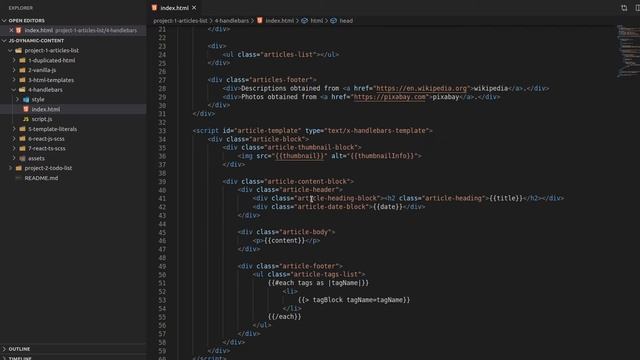Click the 4-handlebars open folder icon

click(22, 90)
